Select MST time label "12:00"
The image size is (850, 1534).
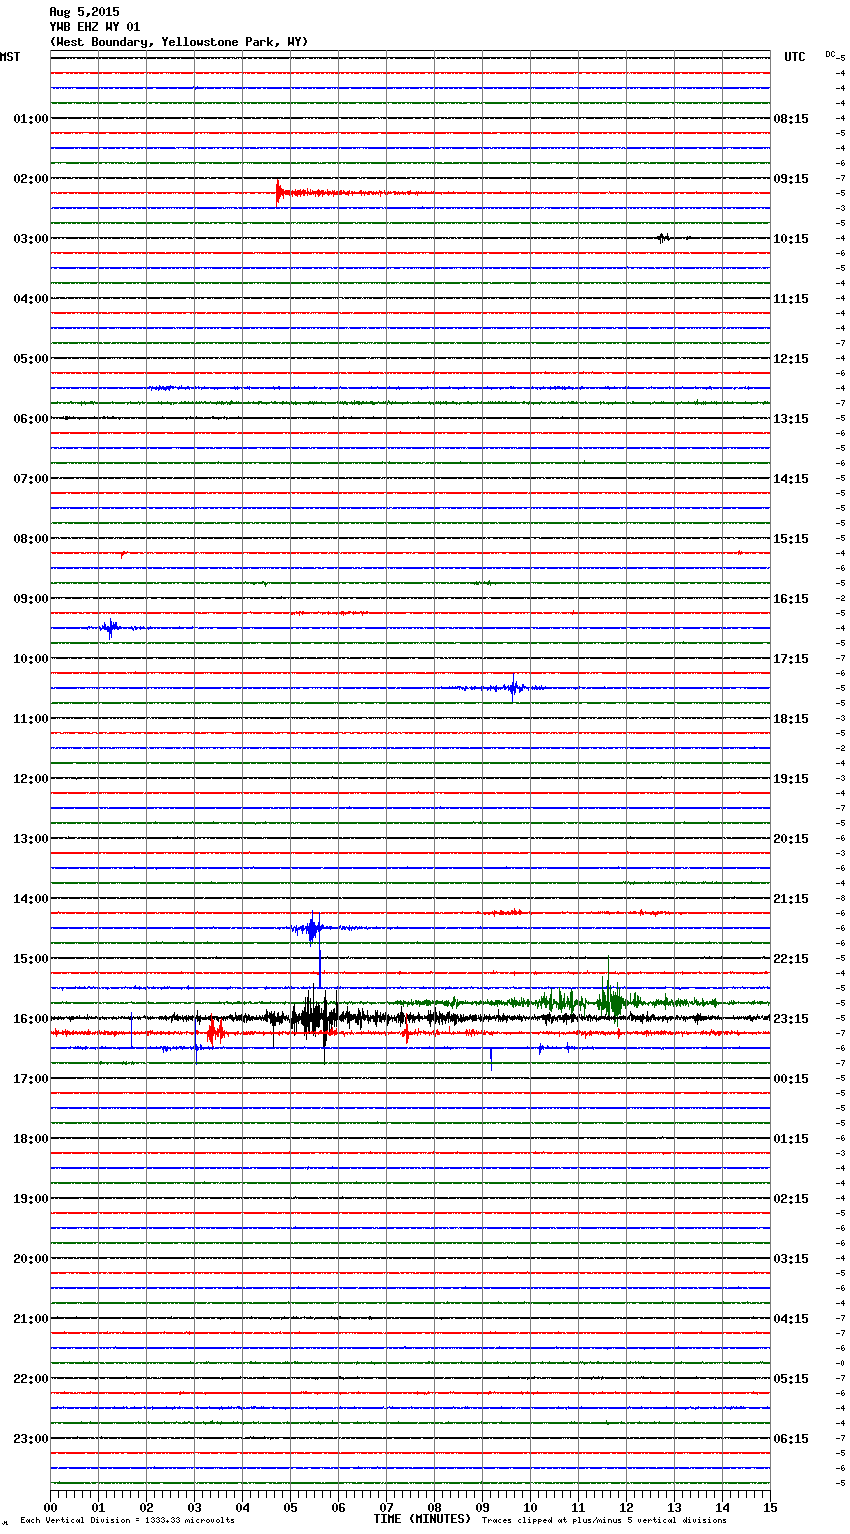click(x=31, y=779)
